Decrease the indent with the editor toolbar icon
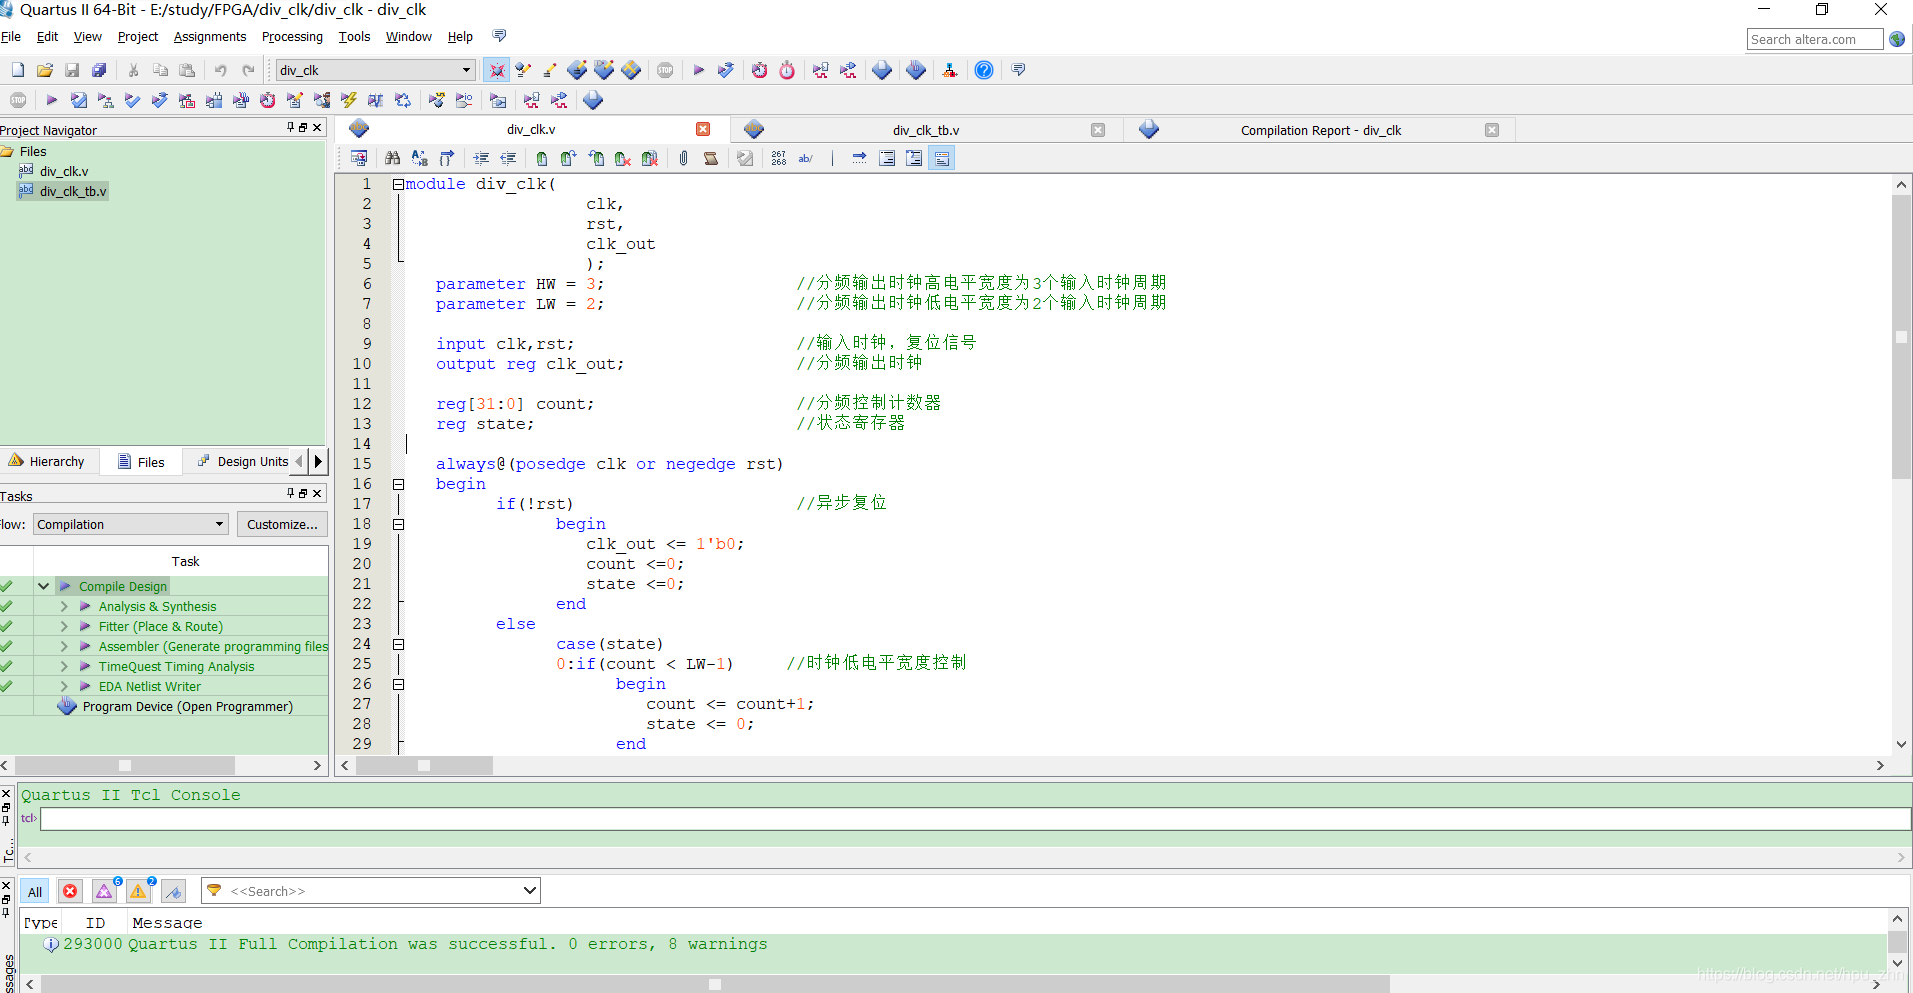The height and width of the screenshot is (993, 1913). click(x=508, y=158)
